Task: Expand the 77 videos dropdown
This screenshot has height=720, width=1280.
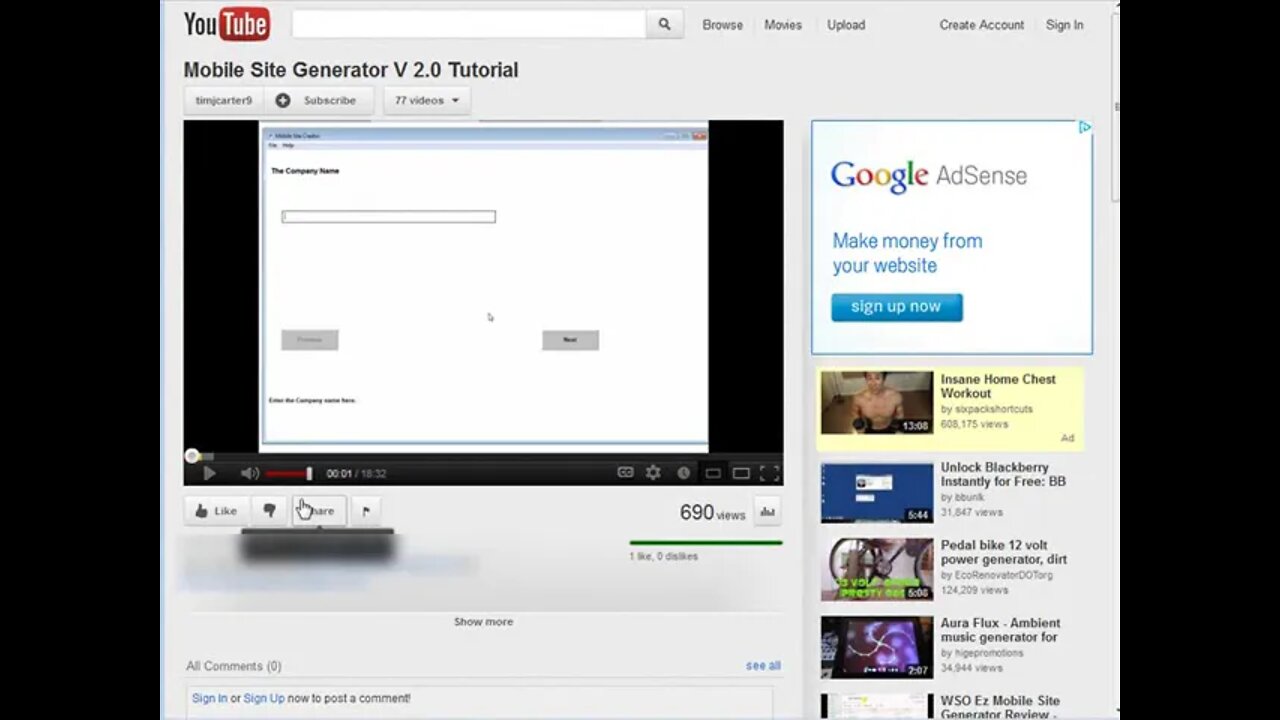Action: point(427,100)
